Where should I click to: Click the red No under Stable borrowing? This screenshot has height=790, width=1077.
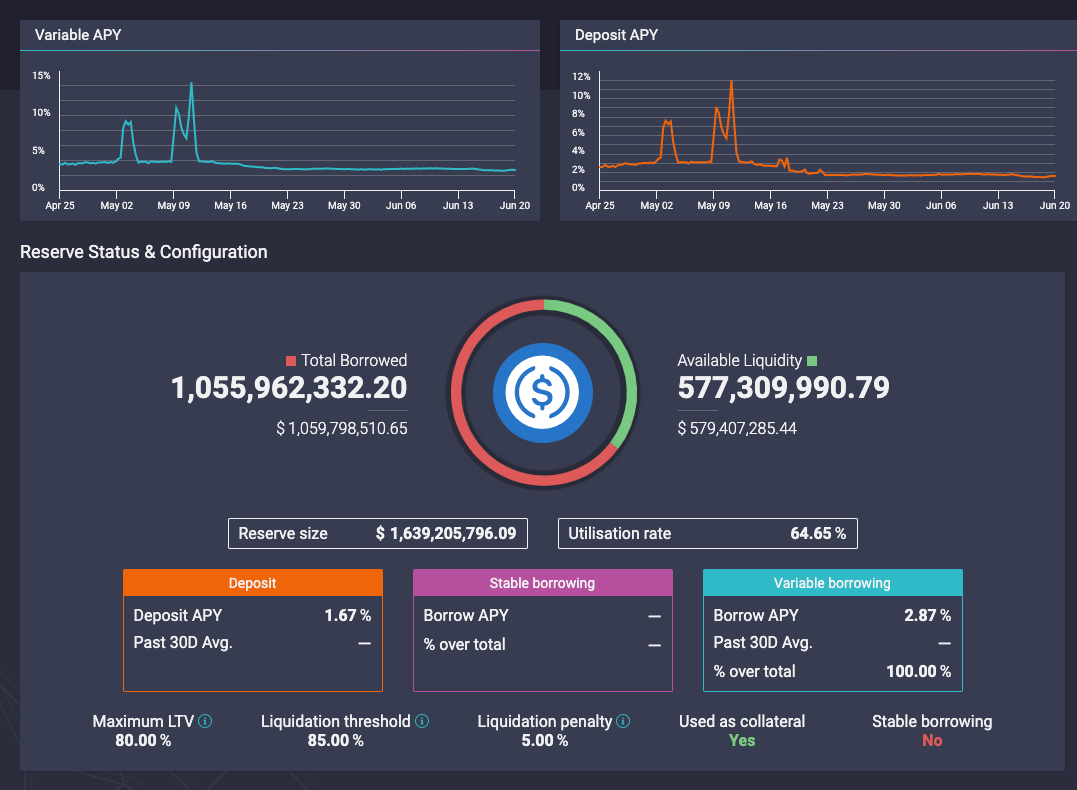pos(932,741)
